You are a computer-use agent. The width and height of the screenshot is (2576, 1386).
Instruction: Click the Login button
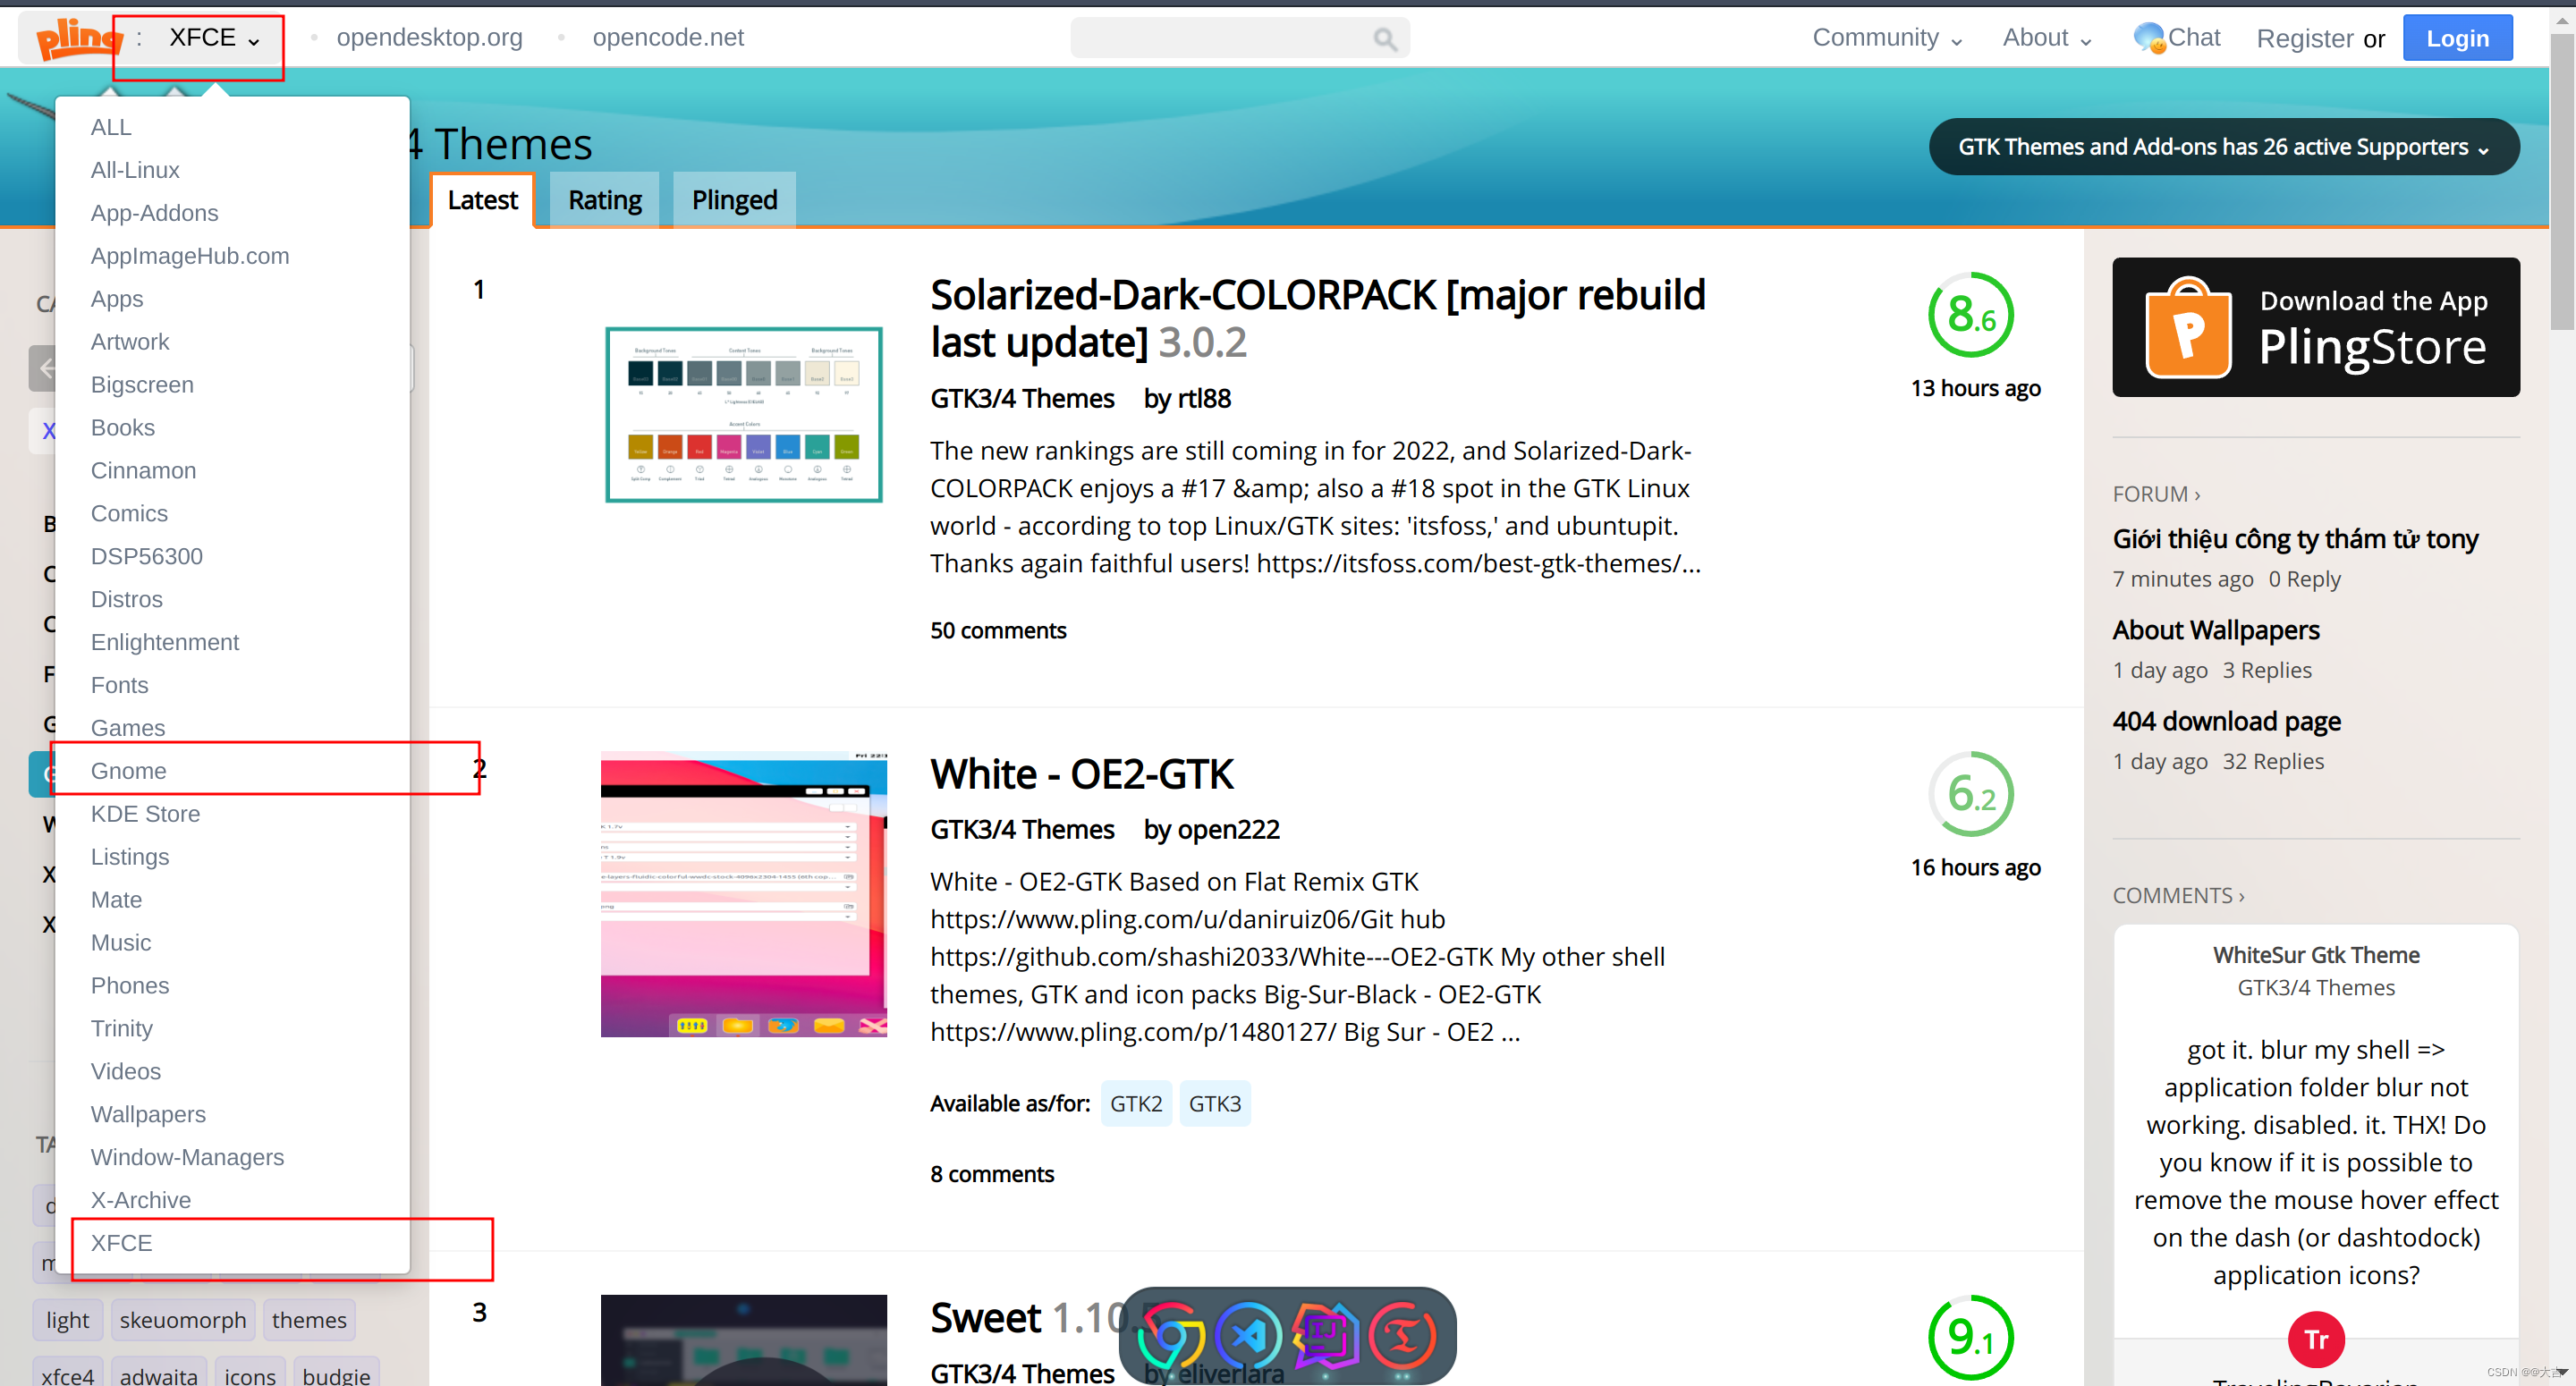(x=2458, y=36)
